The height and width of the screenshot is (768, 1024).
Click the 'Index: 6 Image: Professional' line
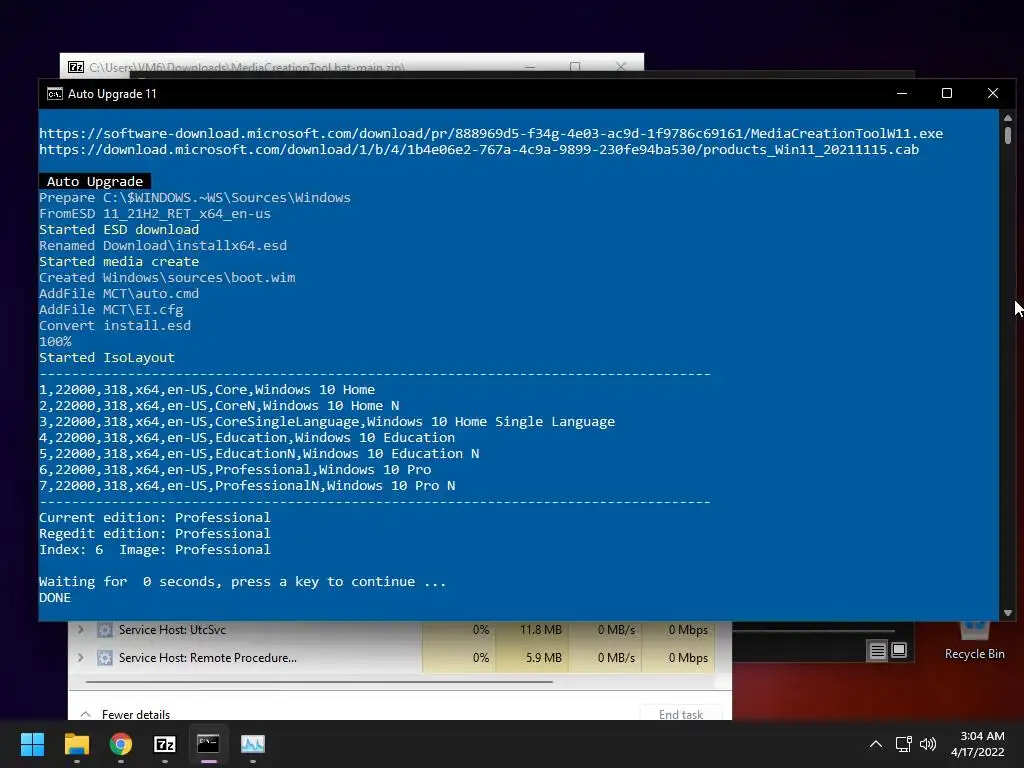(155, 549)
